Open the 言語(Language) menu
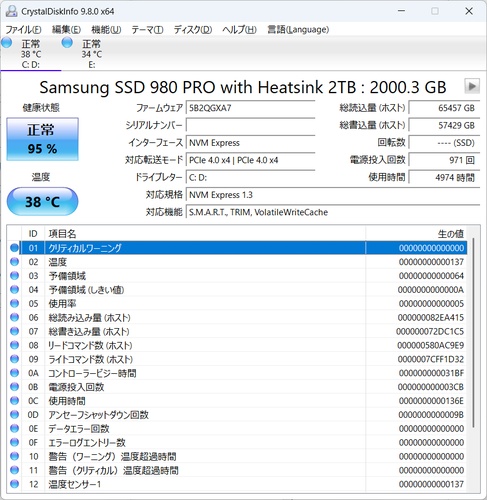The height and width of the screenshot is (500, 487). 298,30
